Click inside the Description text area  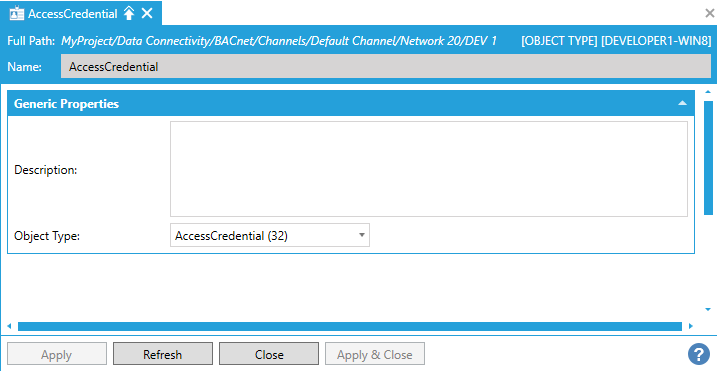click(x=429, y=169)
